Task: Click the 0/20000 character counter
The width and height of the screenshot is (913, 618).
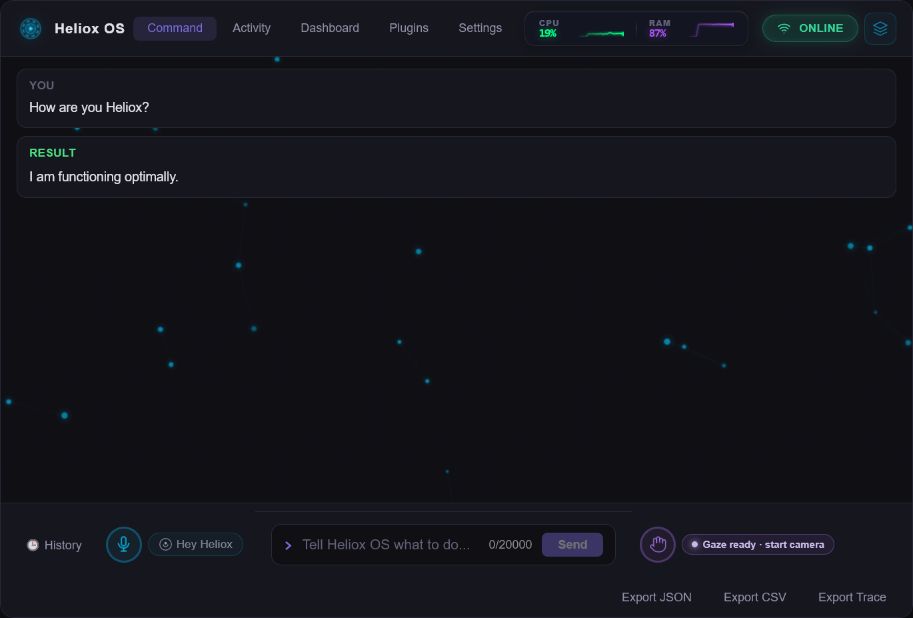Action: coord(510,545)
